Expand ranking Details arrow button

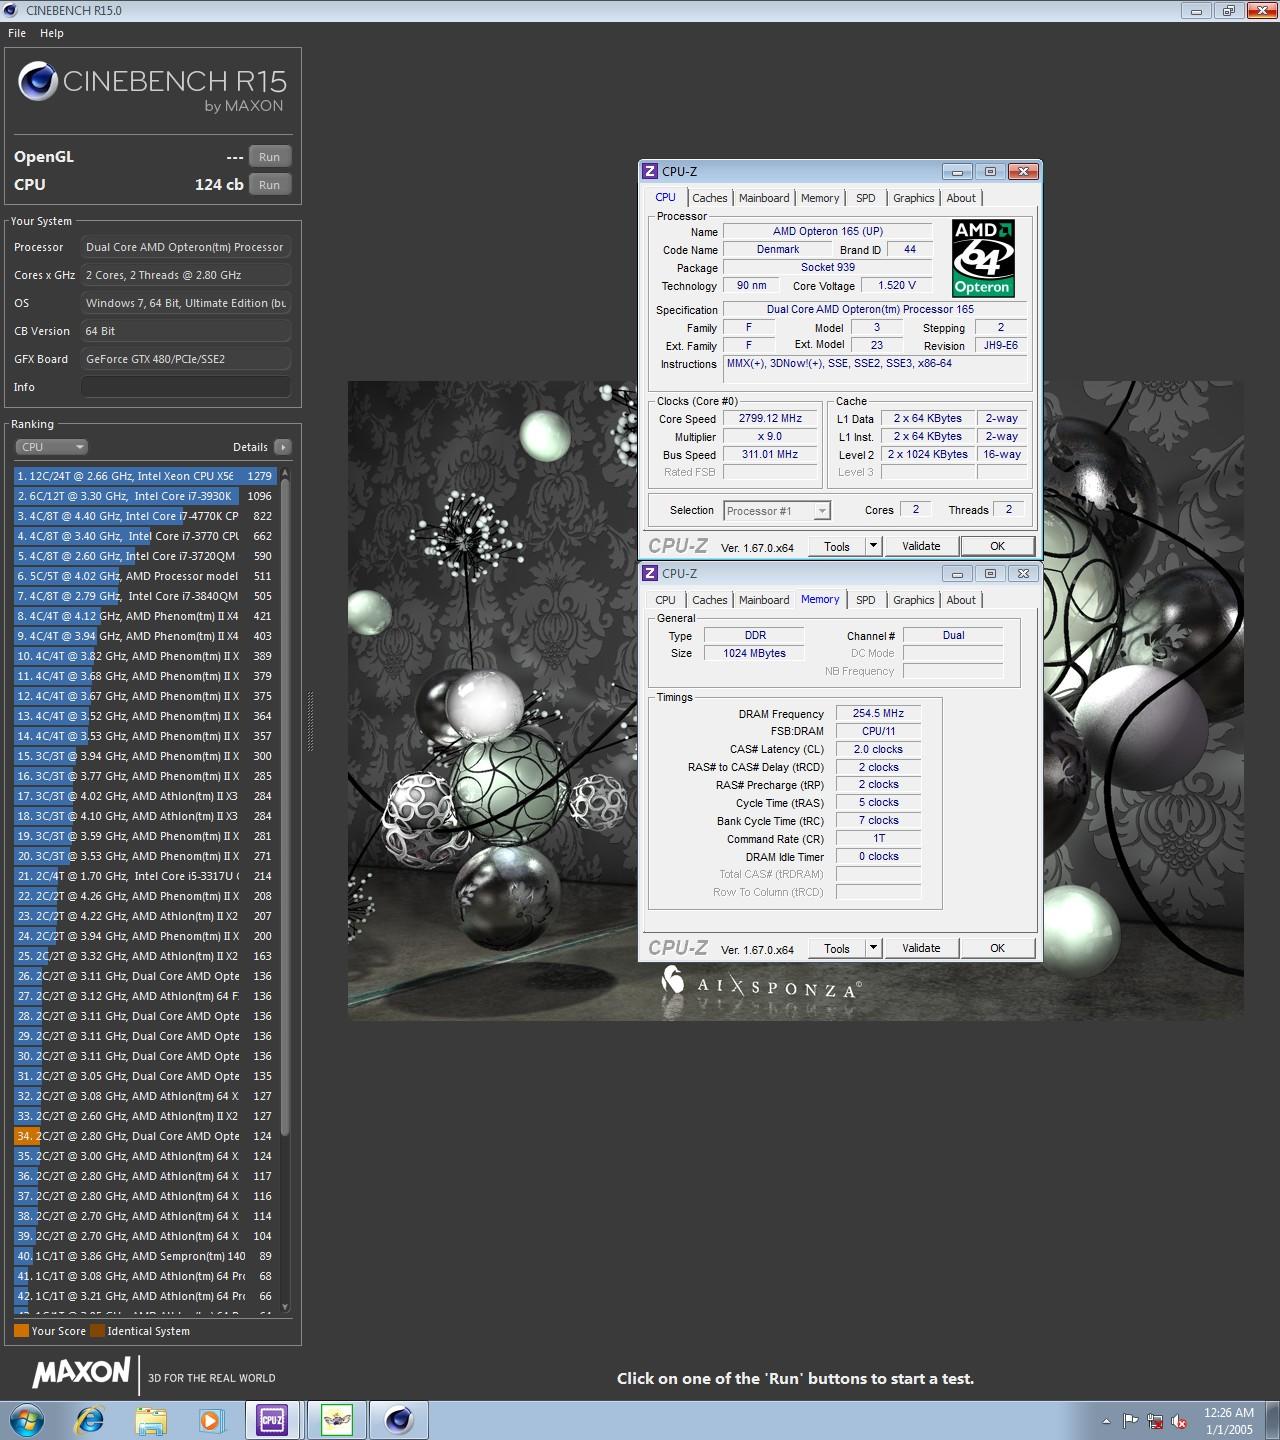tap(283, 447)
